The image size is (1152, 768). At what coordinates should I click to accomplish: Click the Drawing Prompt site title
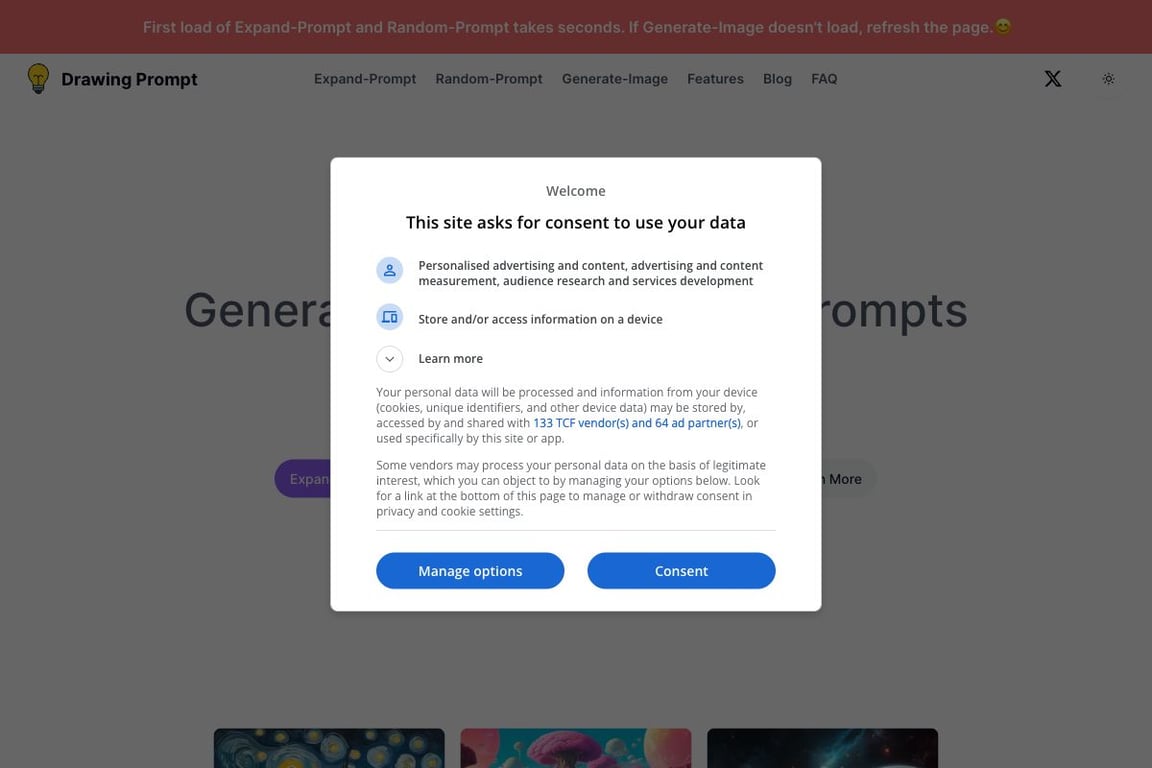click(x=129, y=80)
